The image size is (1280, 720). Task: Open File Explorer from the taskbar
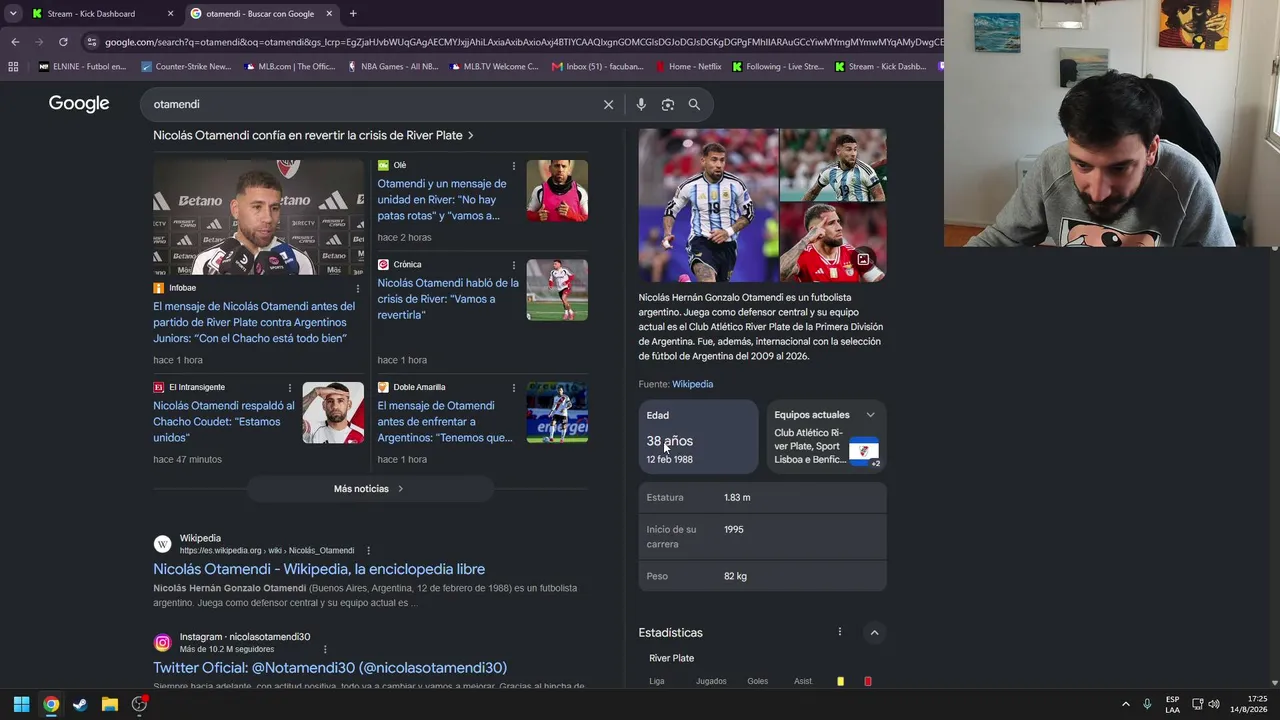point(110,704)
